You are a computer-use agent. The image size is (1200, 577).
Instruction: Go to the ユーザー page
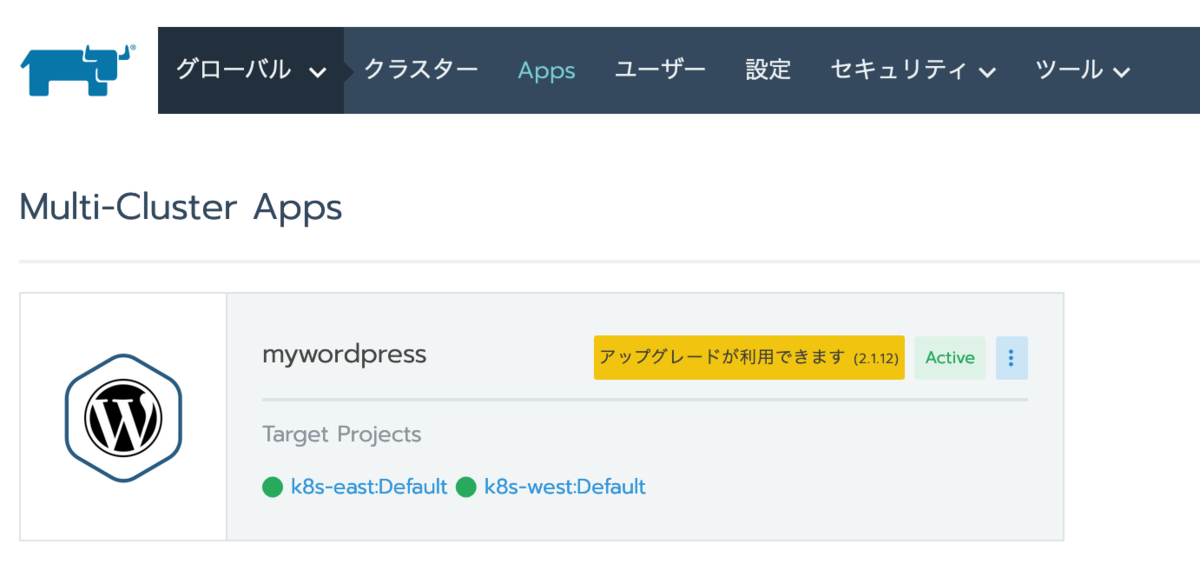coord(660,70)
